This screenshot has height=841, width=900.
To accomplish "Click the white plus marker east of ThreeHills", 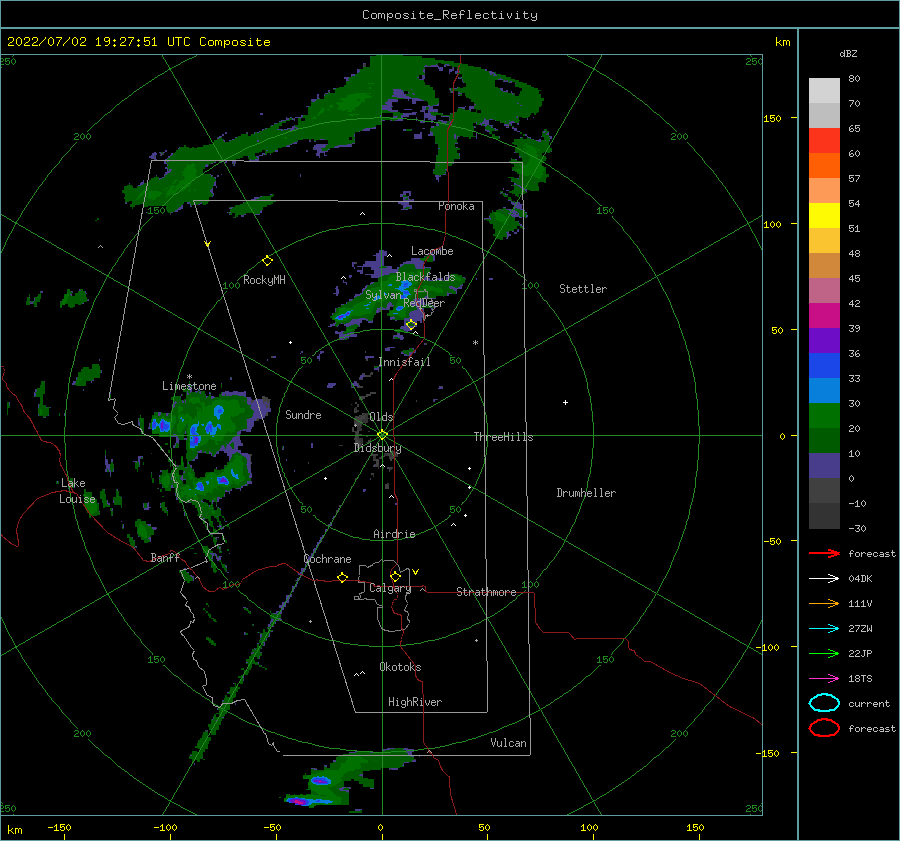I will (565, 402).
